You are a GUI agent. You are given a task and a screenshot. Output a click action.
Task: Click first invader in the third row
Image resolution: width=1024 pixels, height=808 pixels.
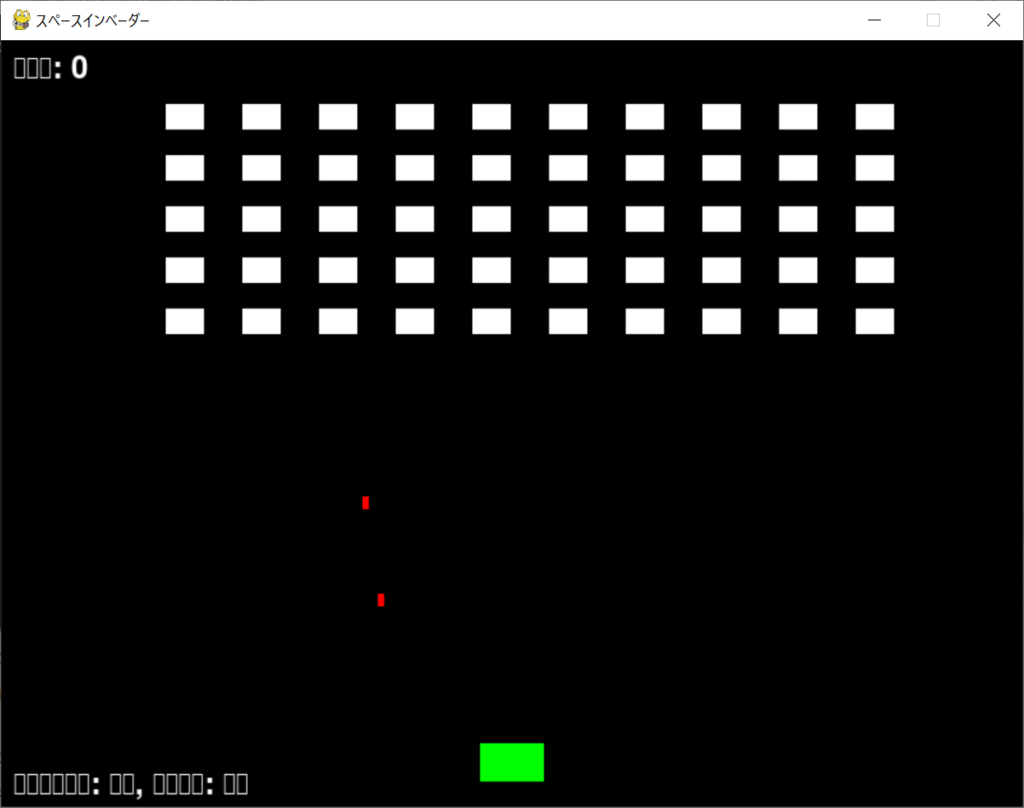[185, 219]
